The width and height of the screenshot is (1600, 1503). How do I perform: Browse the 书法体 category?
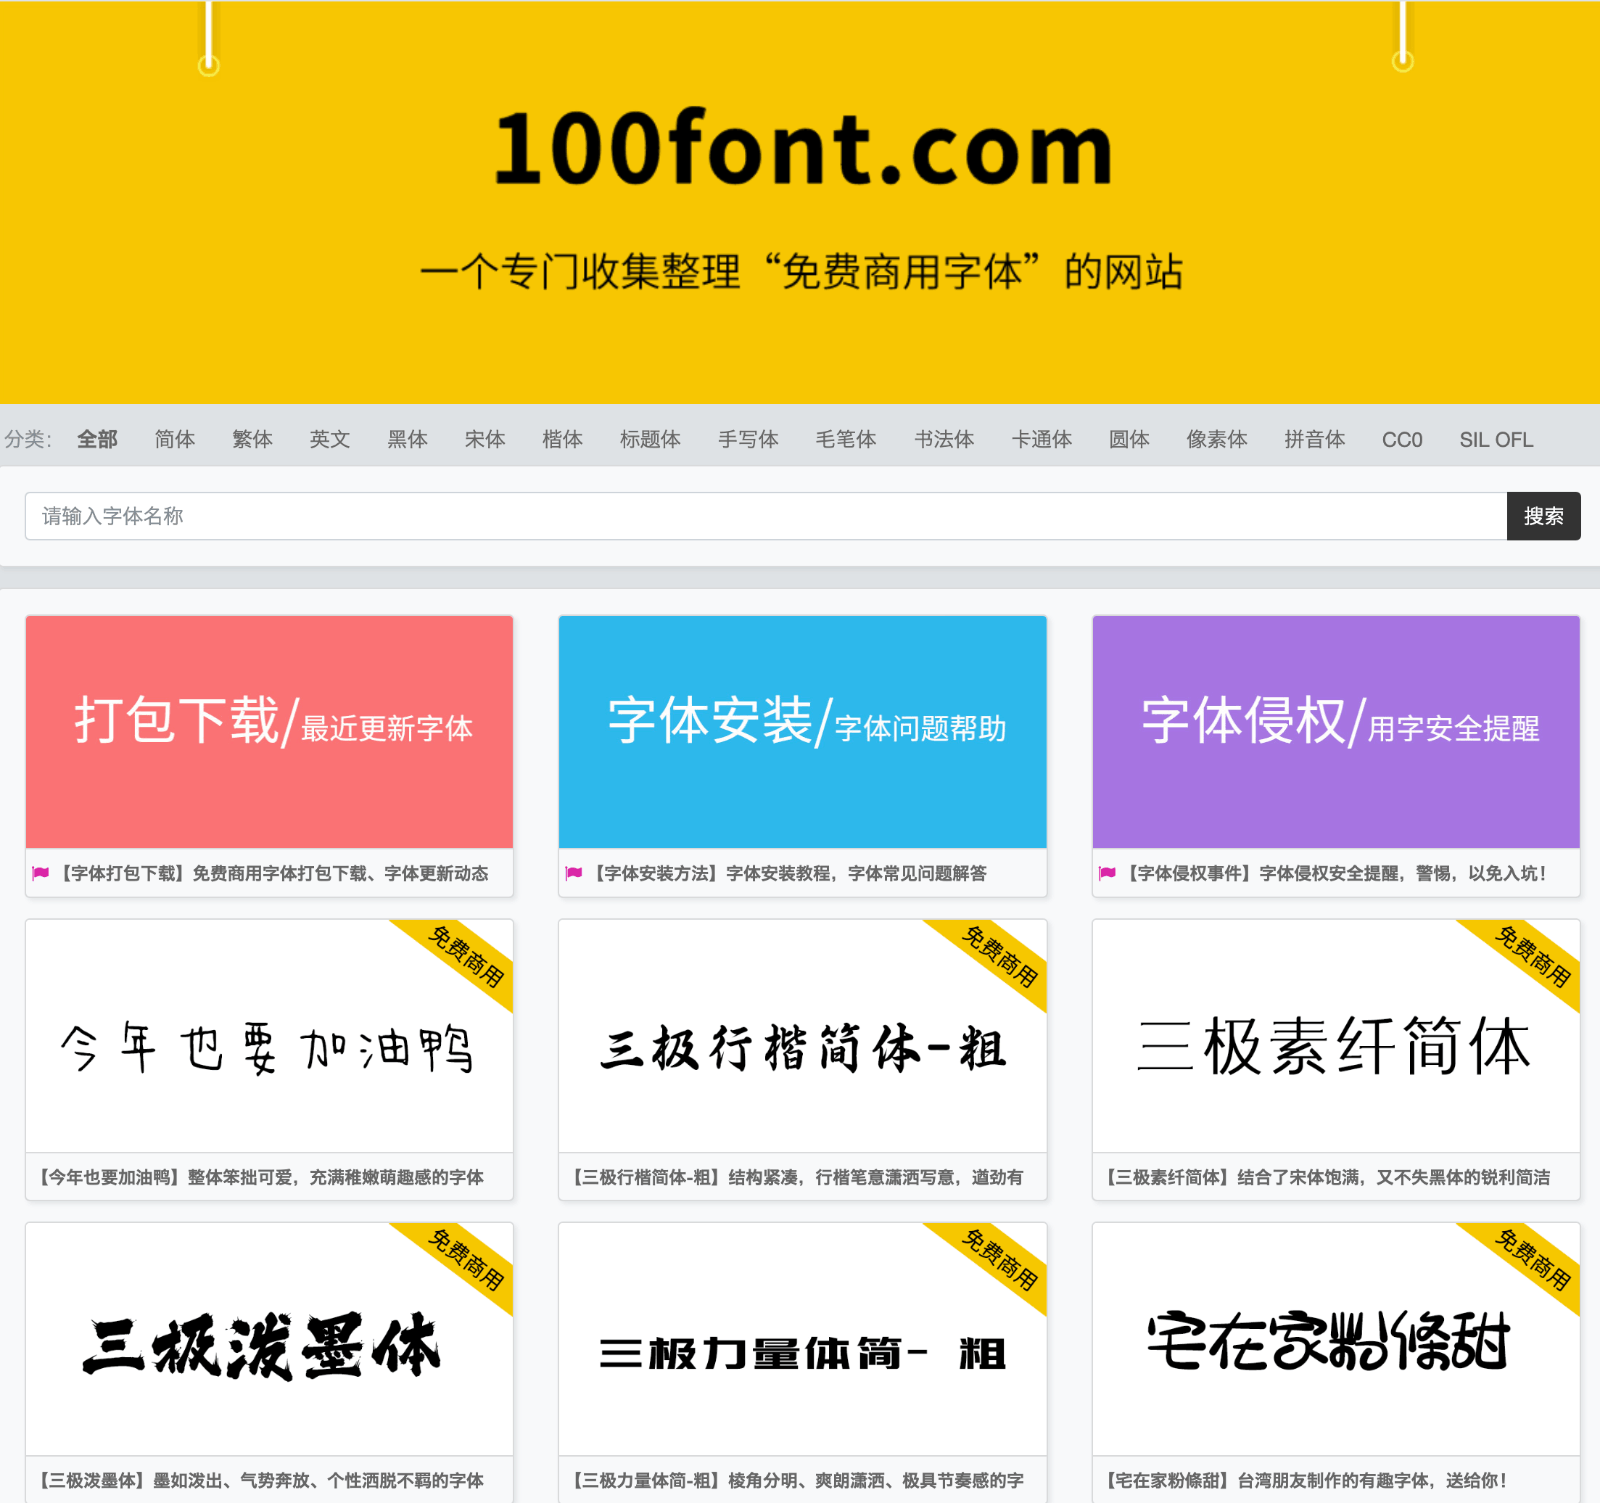point(944,439)
